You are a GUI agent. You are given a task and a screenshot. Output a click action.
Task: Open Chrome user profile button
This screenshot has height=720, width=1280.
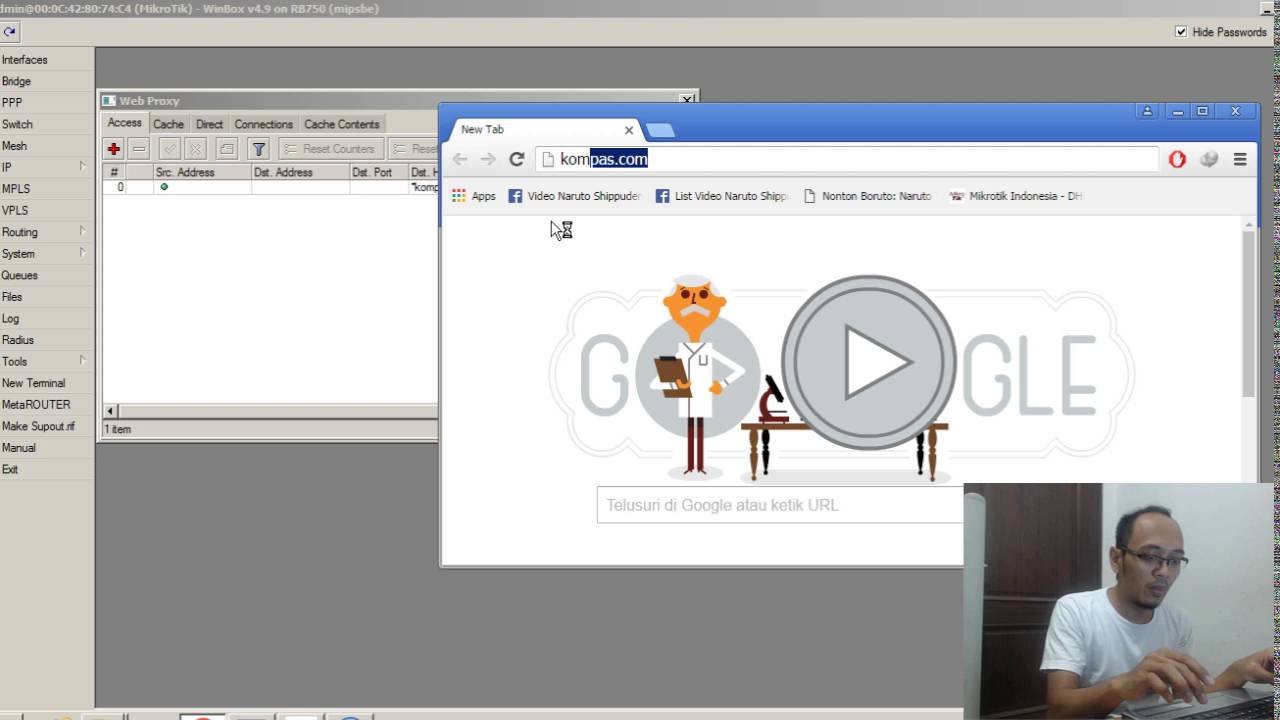pyautogui.click(x=1148, y=111)
